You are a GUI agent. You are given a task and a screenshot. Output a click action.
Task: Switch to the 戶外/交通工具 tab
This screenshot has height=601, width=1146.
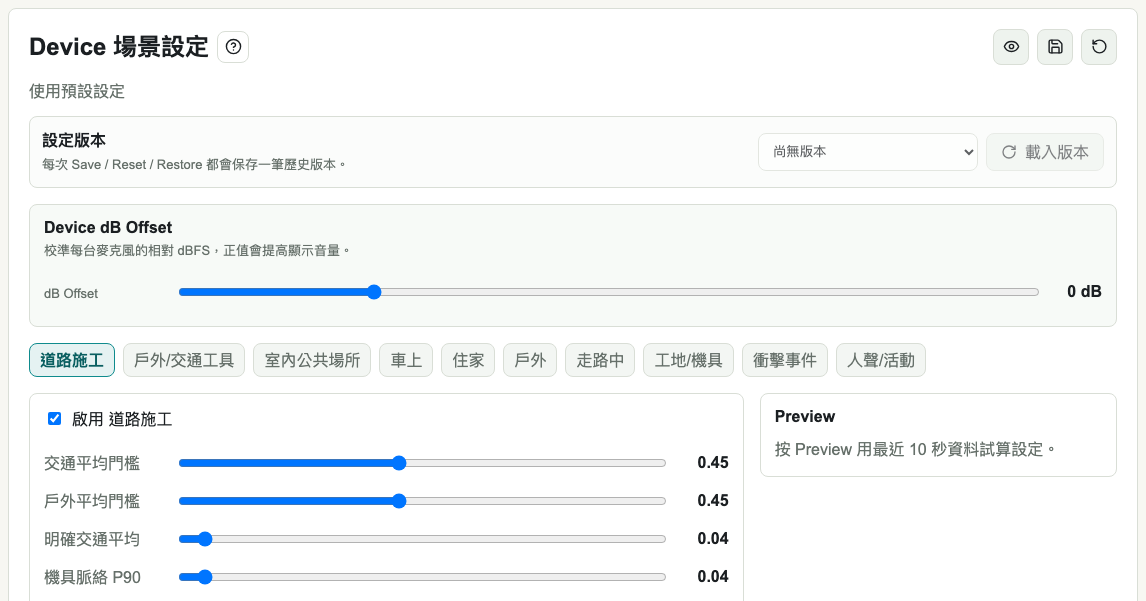[x=184, y=360]
